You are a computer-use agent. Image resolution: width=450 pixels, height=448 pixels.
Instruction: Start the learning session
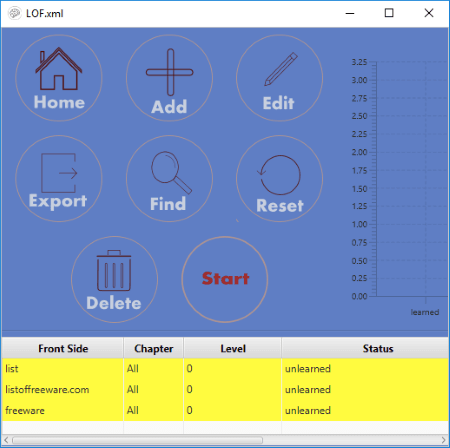click(225, 279)
